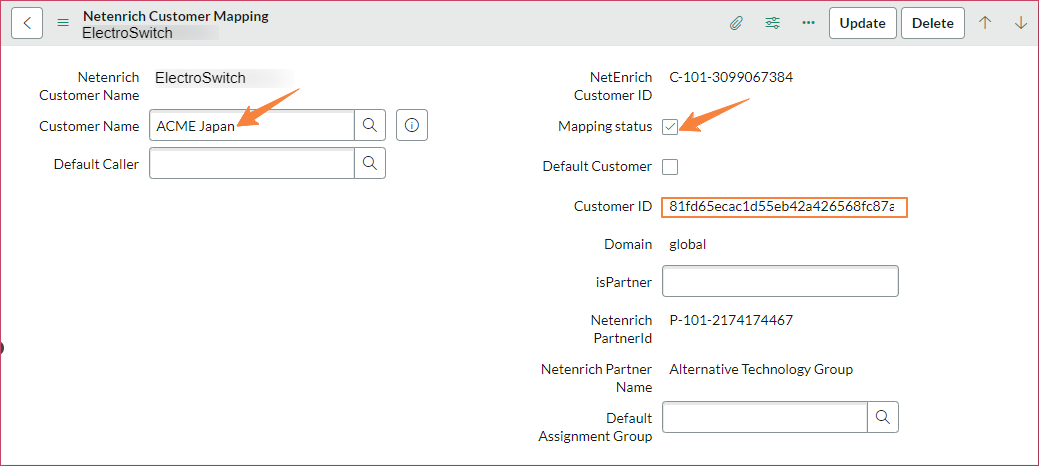Search Customer Name with lookup magnifier
Viewport: 1039px width, 466px height.
click(x=370, y=125)
